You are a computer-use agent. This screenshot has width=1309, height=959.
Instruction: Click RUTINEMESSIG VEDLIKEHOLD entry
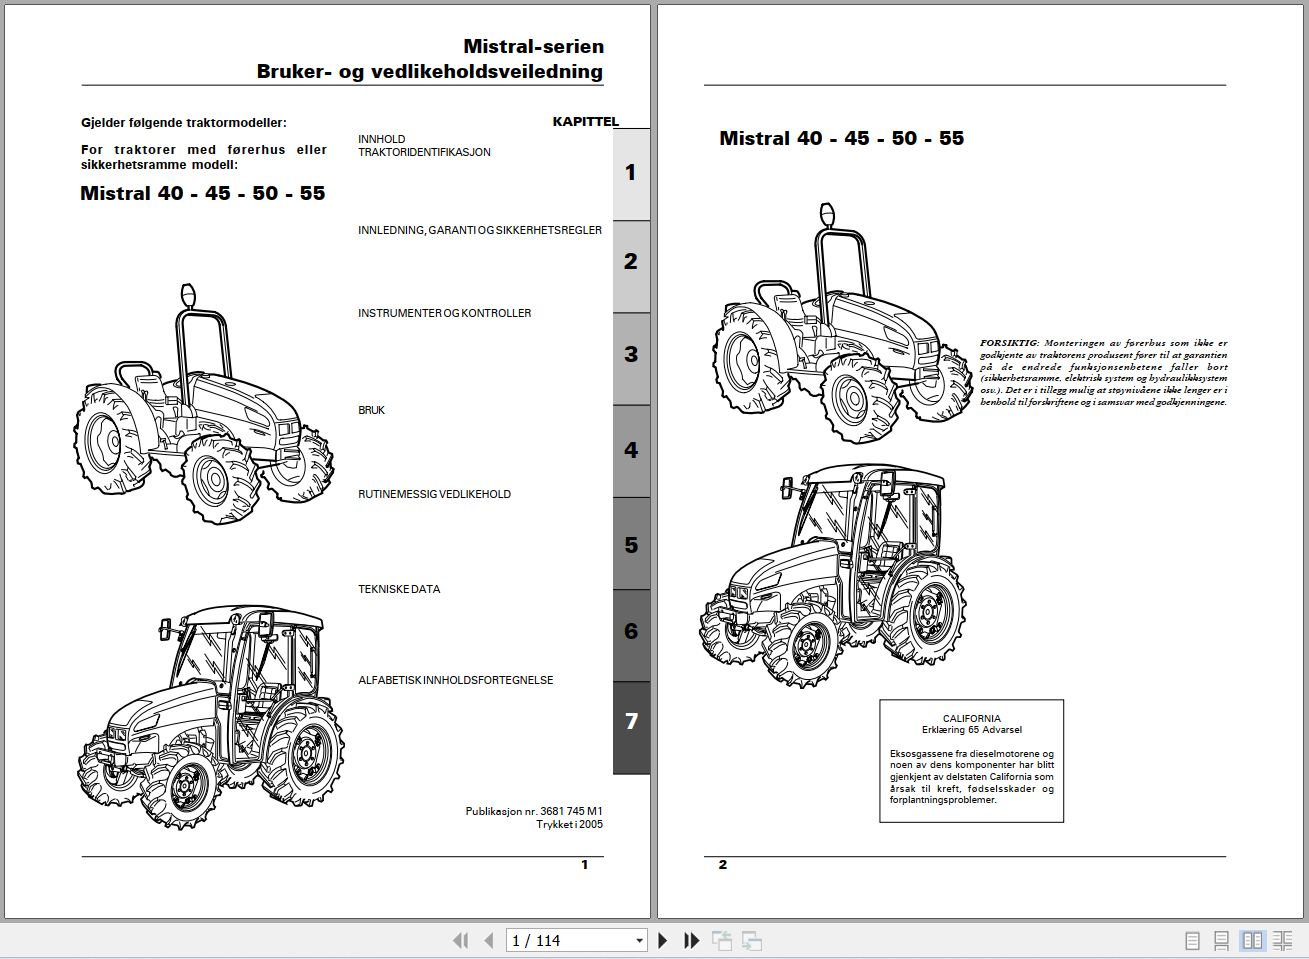(x=434, y=494)
